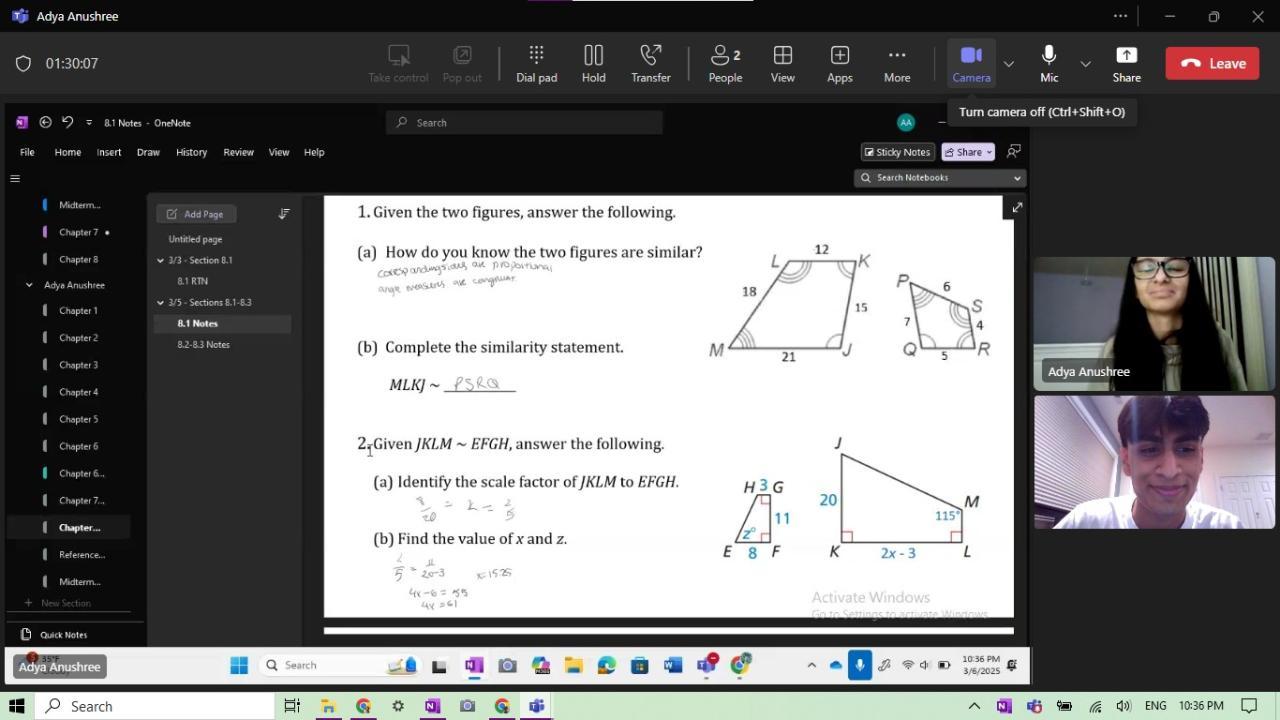This screenshot has height=720, width=1280.
Task: Open the Apps panel in Teams
Action: [840, 63]
